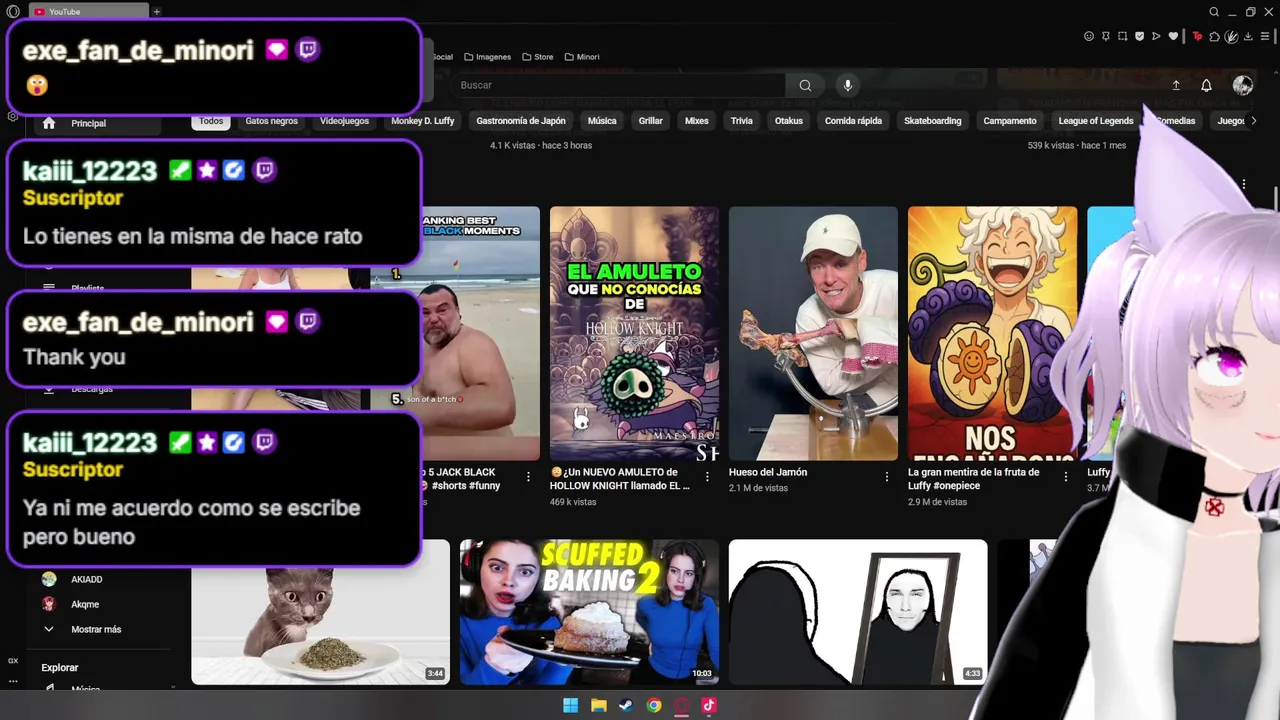Take a snapshot with the capture icon

click(1123, 36)
